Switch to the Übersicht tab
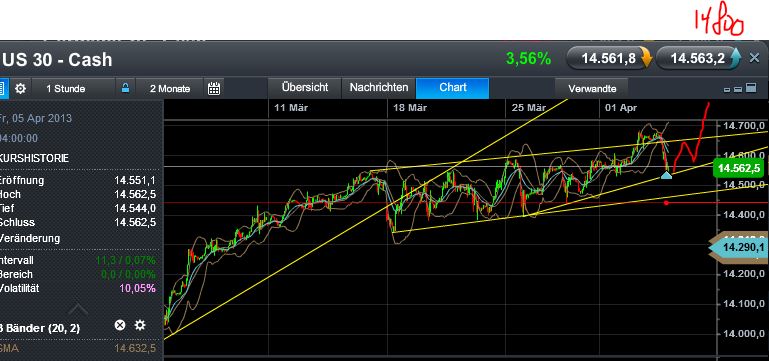The height and width of the screenshot is (361, 769). (x=305, y=88)
